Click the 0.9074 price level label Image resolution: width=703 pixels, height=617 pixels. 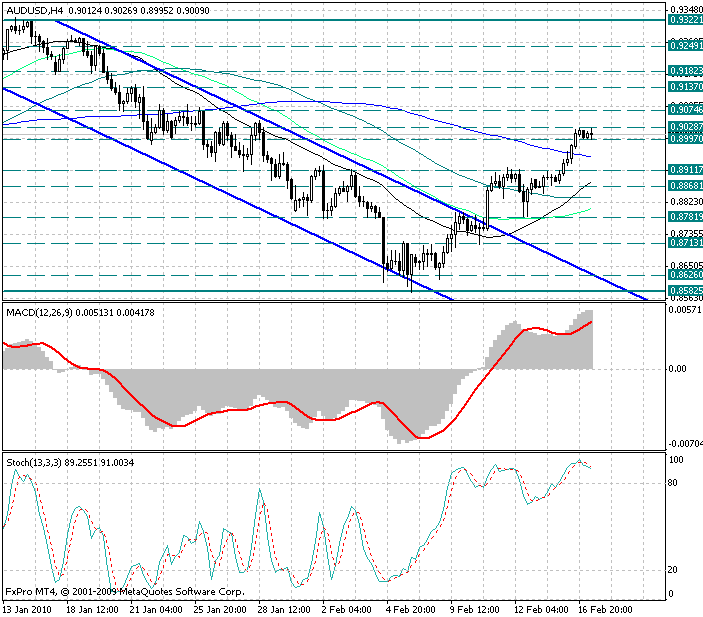click(685, 109)
